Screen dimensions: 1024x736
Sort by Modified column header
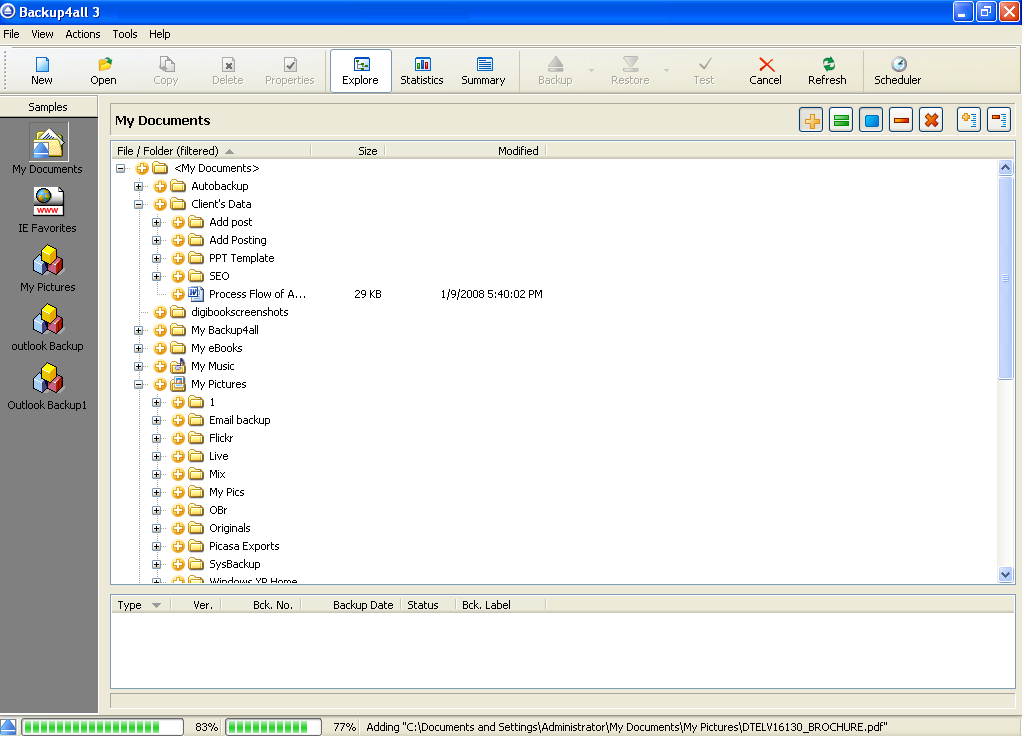465,151
